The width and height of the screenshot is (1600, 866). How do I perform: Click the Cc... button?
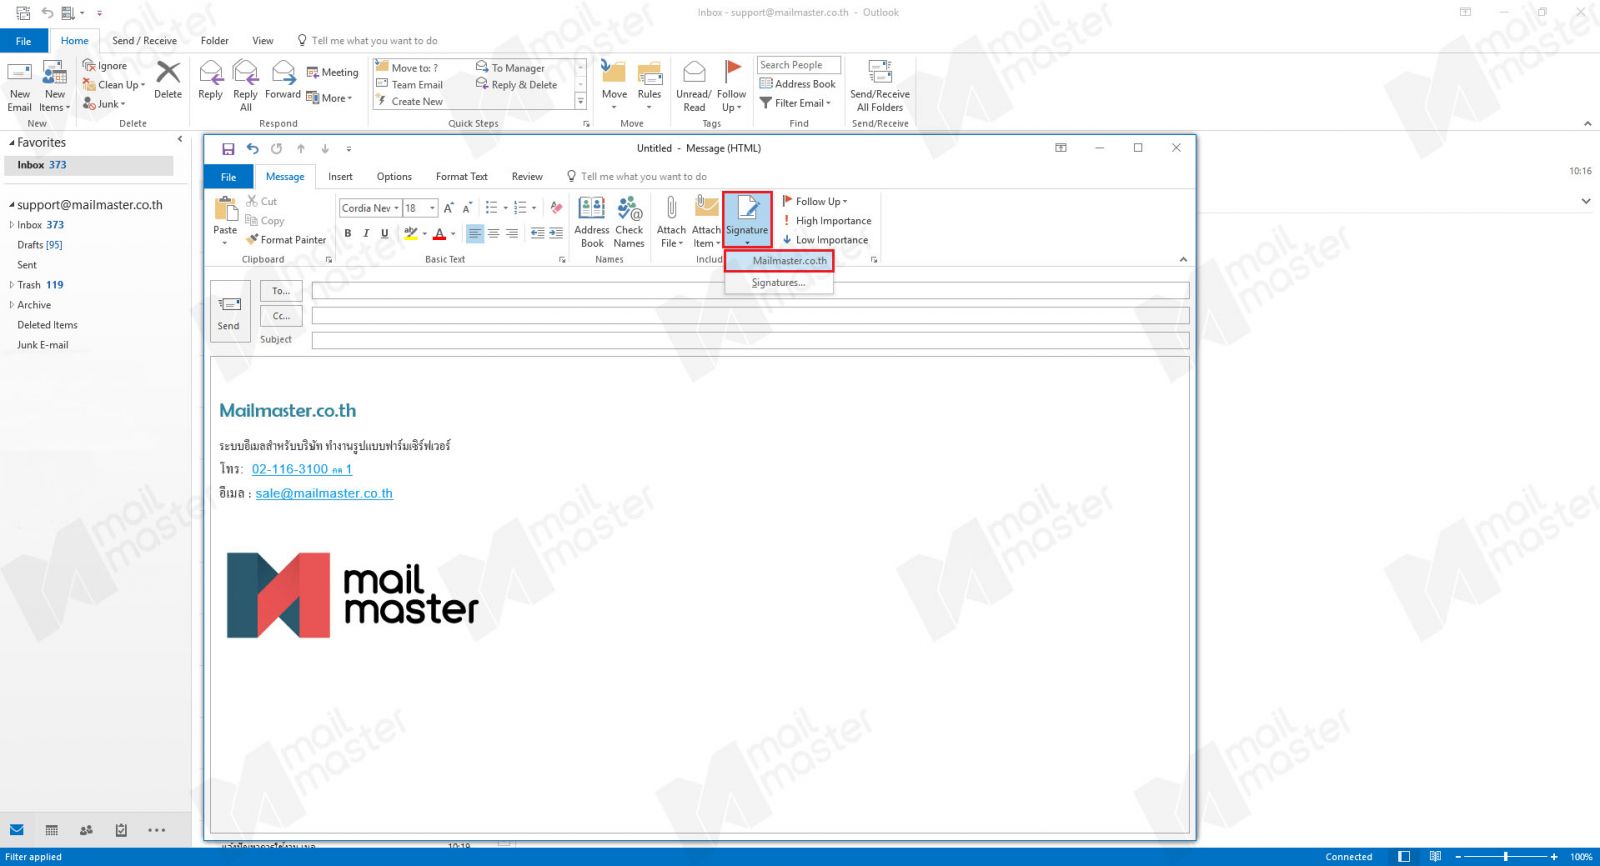point(281,316)
